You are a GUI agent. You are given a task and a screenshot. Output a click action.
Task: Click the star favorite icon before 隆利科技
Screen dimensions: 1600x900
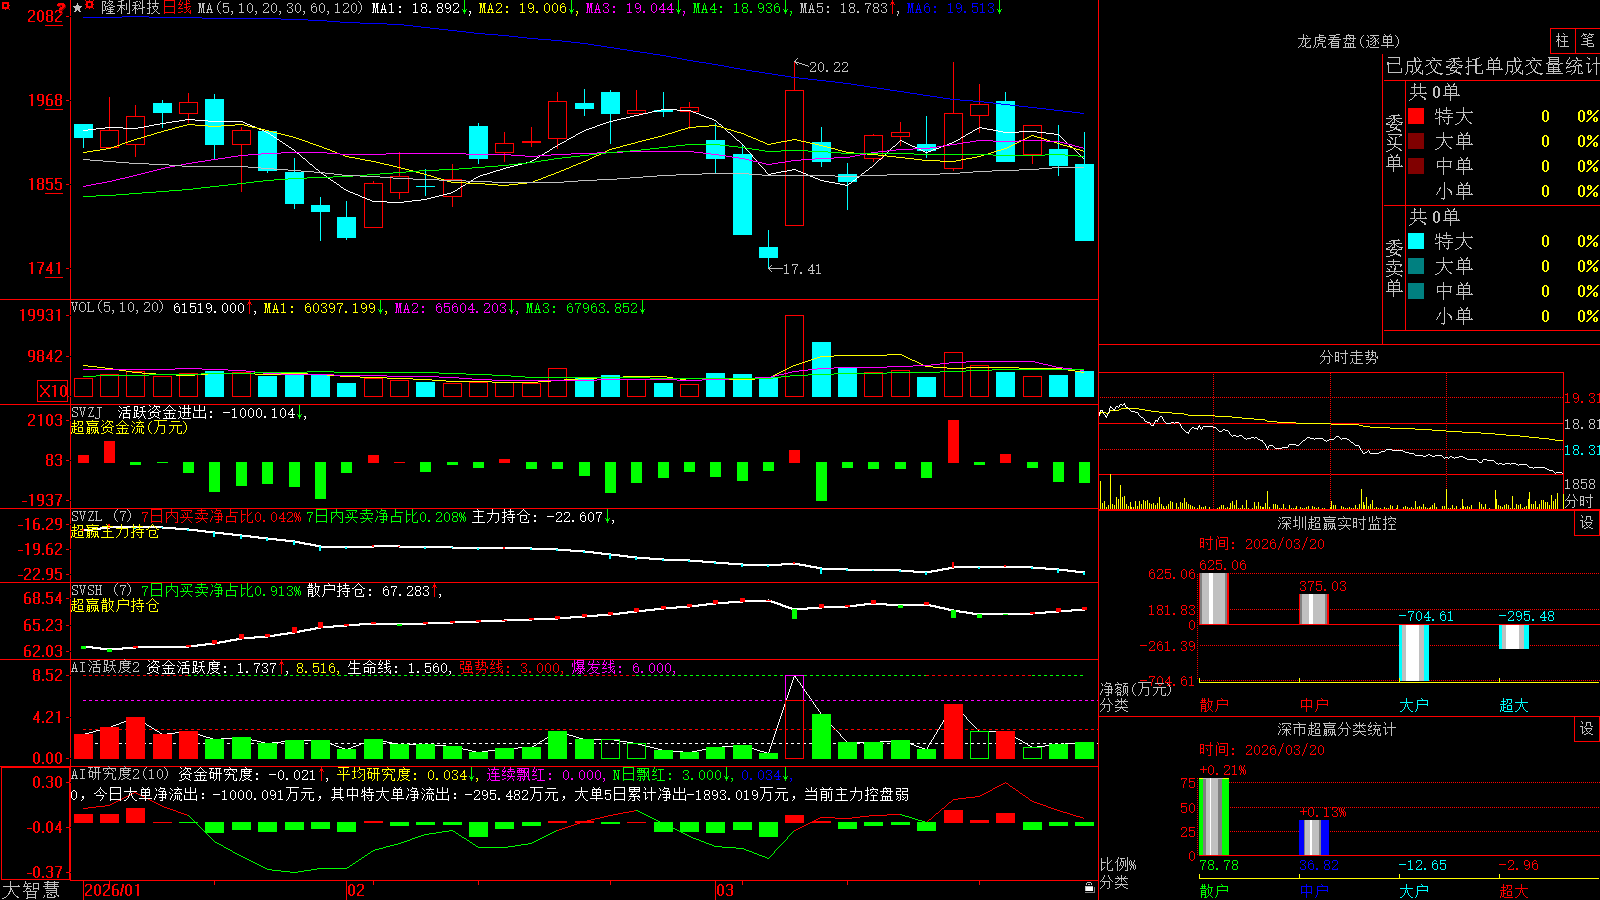(78, 8)
